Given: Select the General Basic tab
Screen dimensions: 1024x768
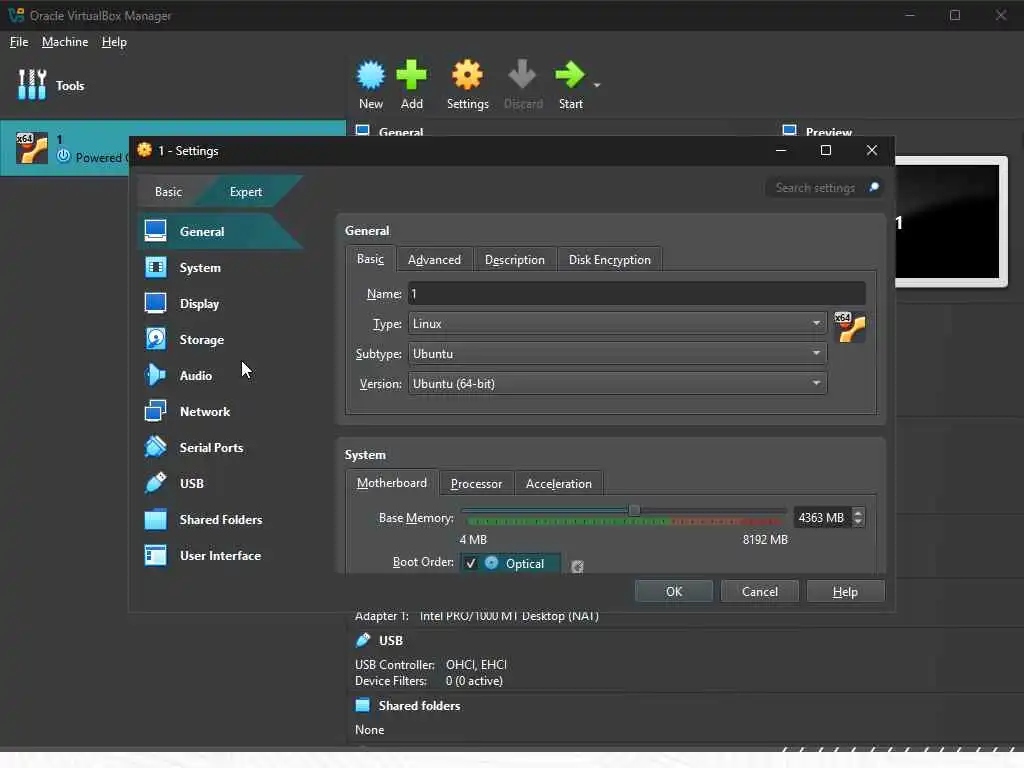Looking at the screenshot, I should 370,259.
